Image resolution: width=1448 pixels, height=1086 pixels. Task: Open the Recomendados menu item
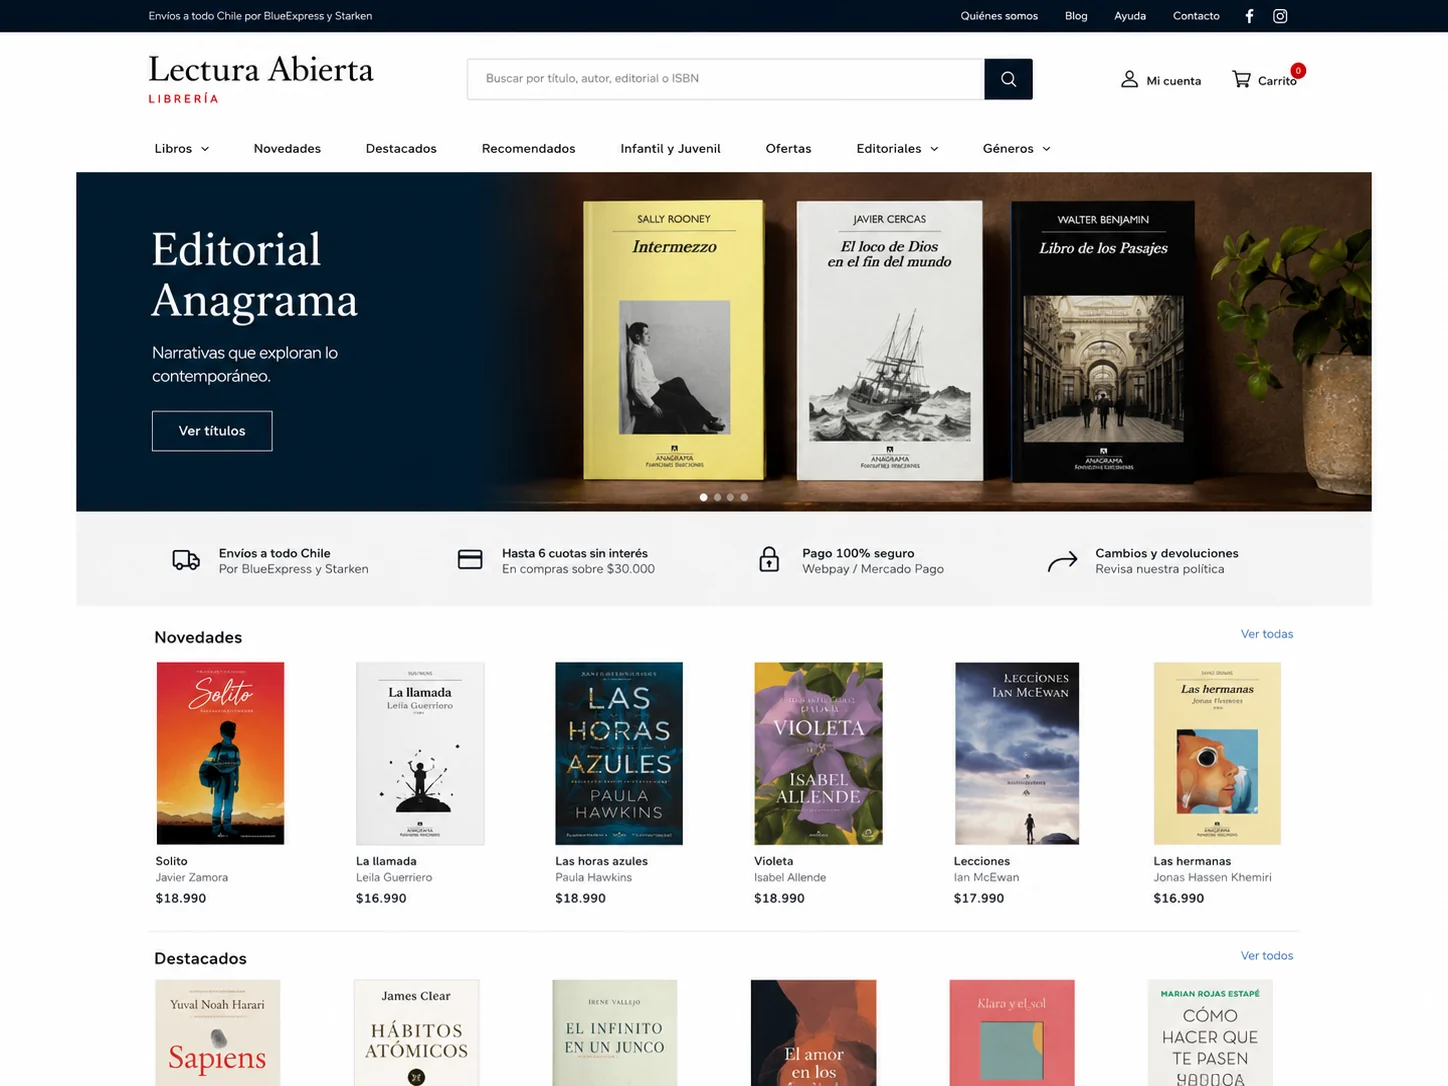pos(528,149)
